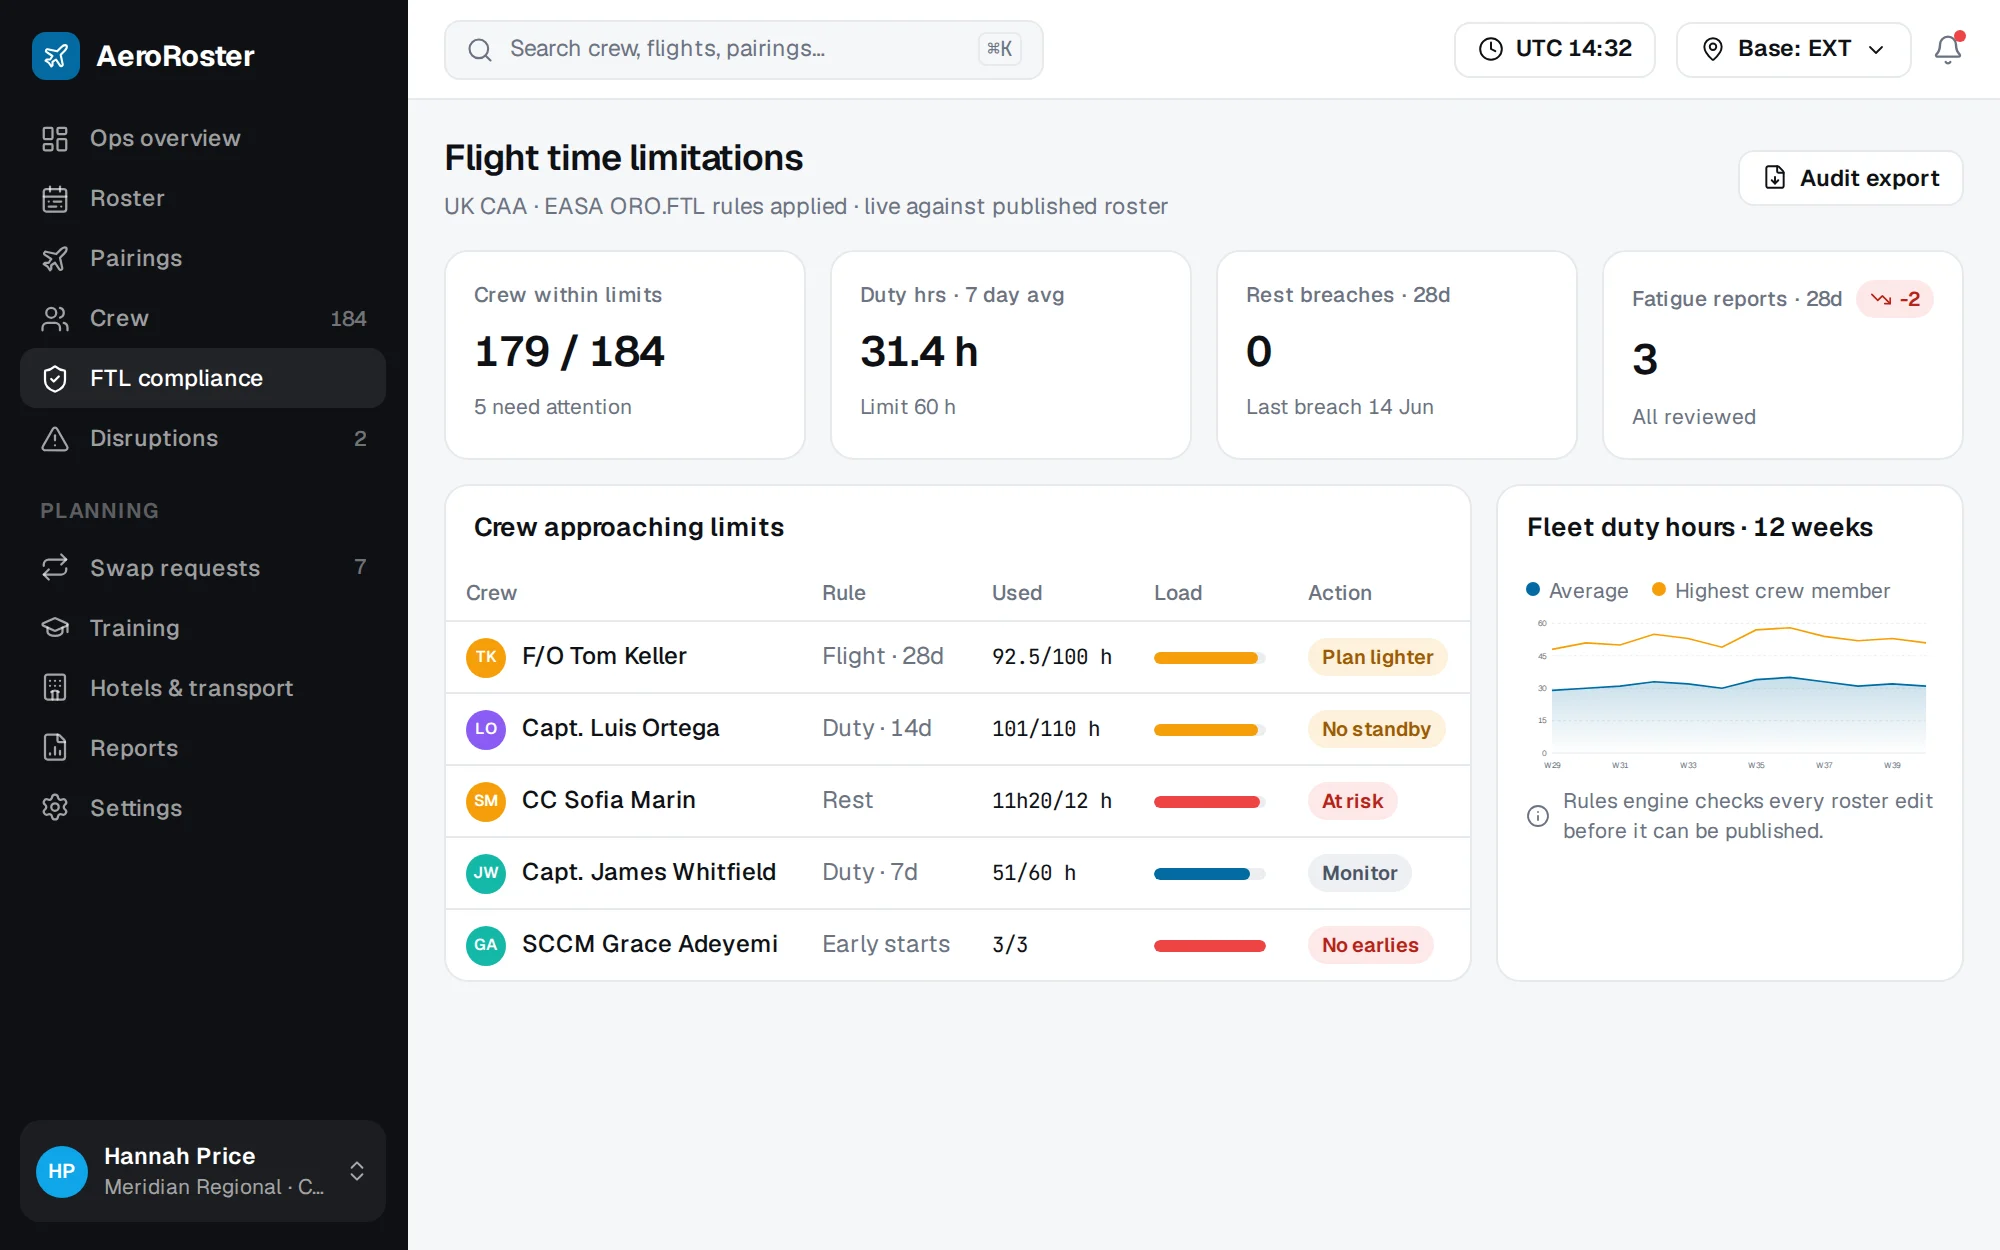The image size is (2000, 1250).
Task: Click the Used value 92.5/100 h
Action: pyautogui.click(x=1052, y=657)
